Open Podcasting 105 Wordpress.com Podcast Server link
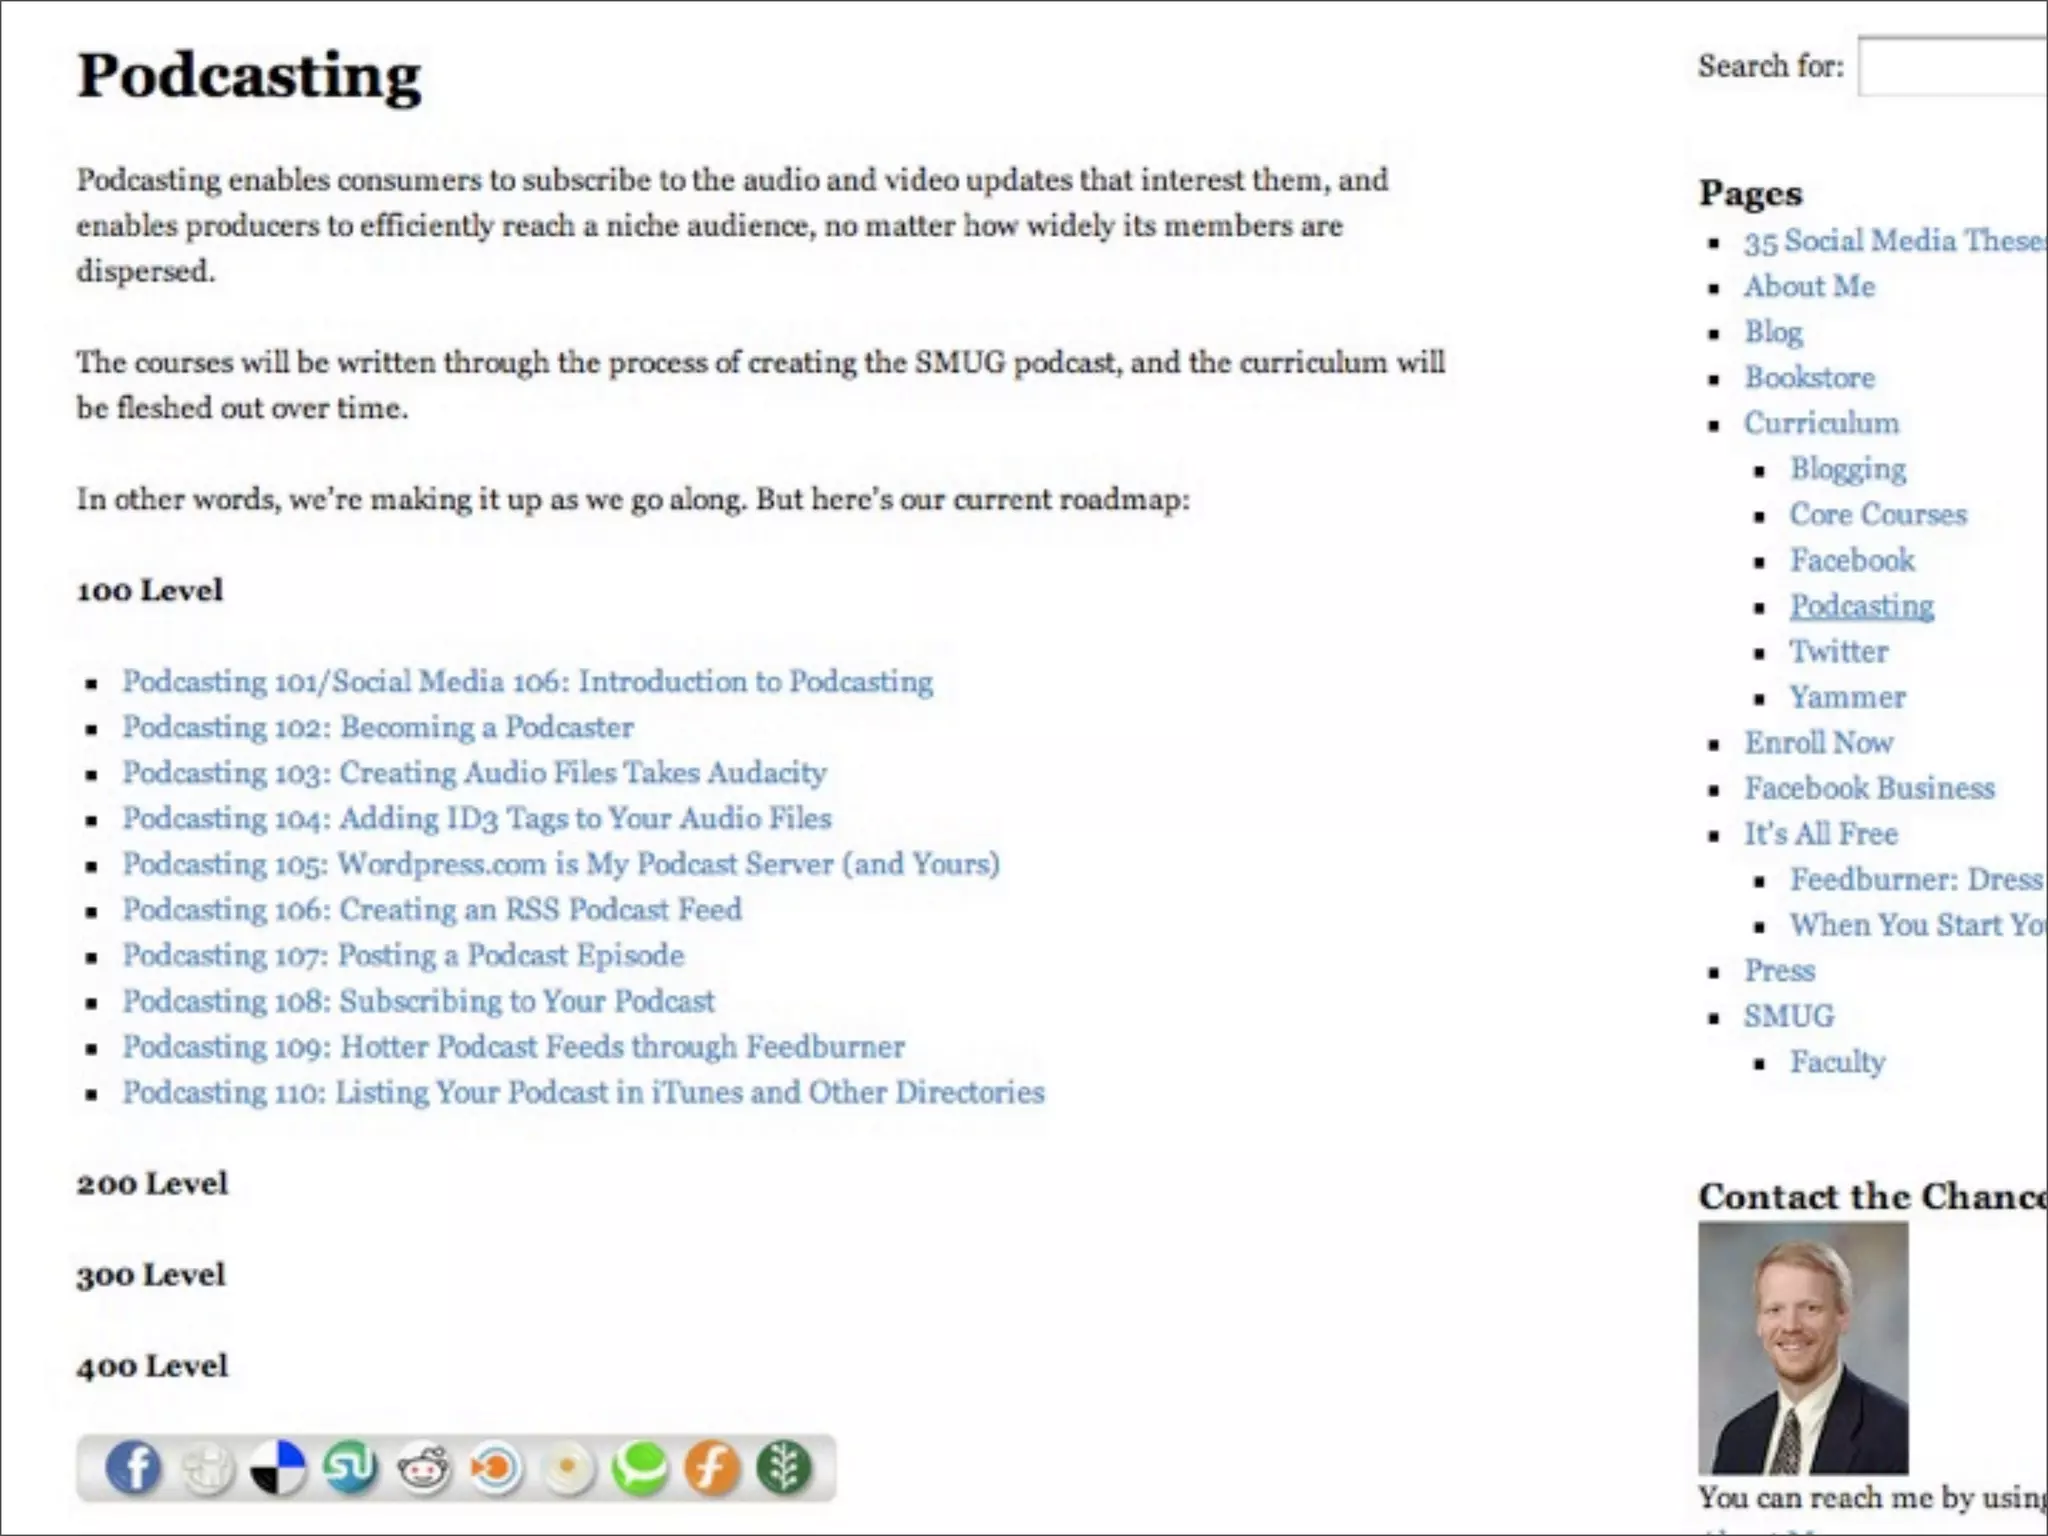This screenshot has height=1536, width=2048. [560, 864]
